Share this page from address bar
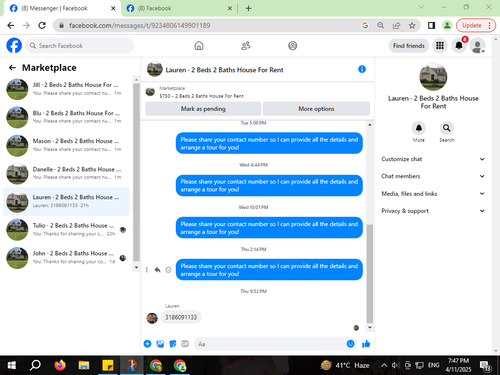 [x=396, y=25]
